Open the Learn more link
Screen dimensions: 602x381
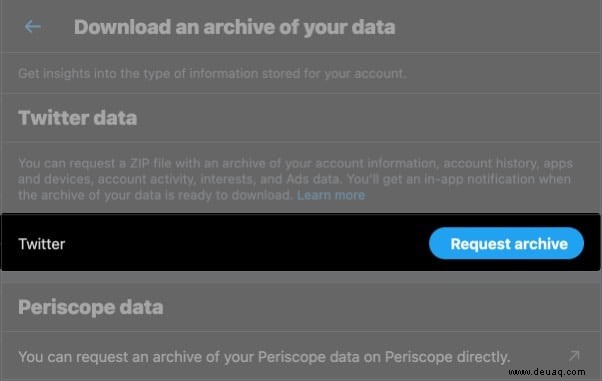pos(331,195)
